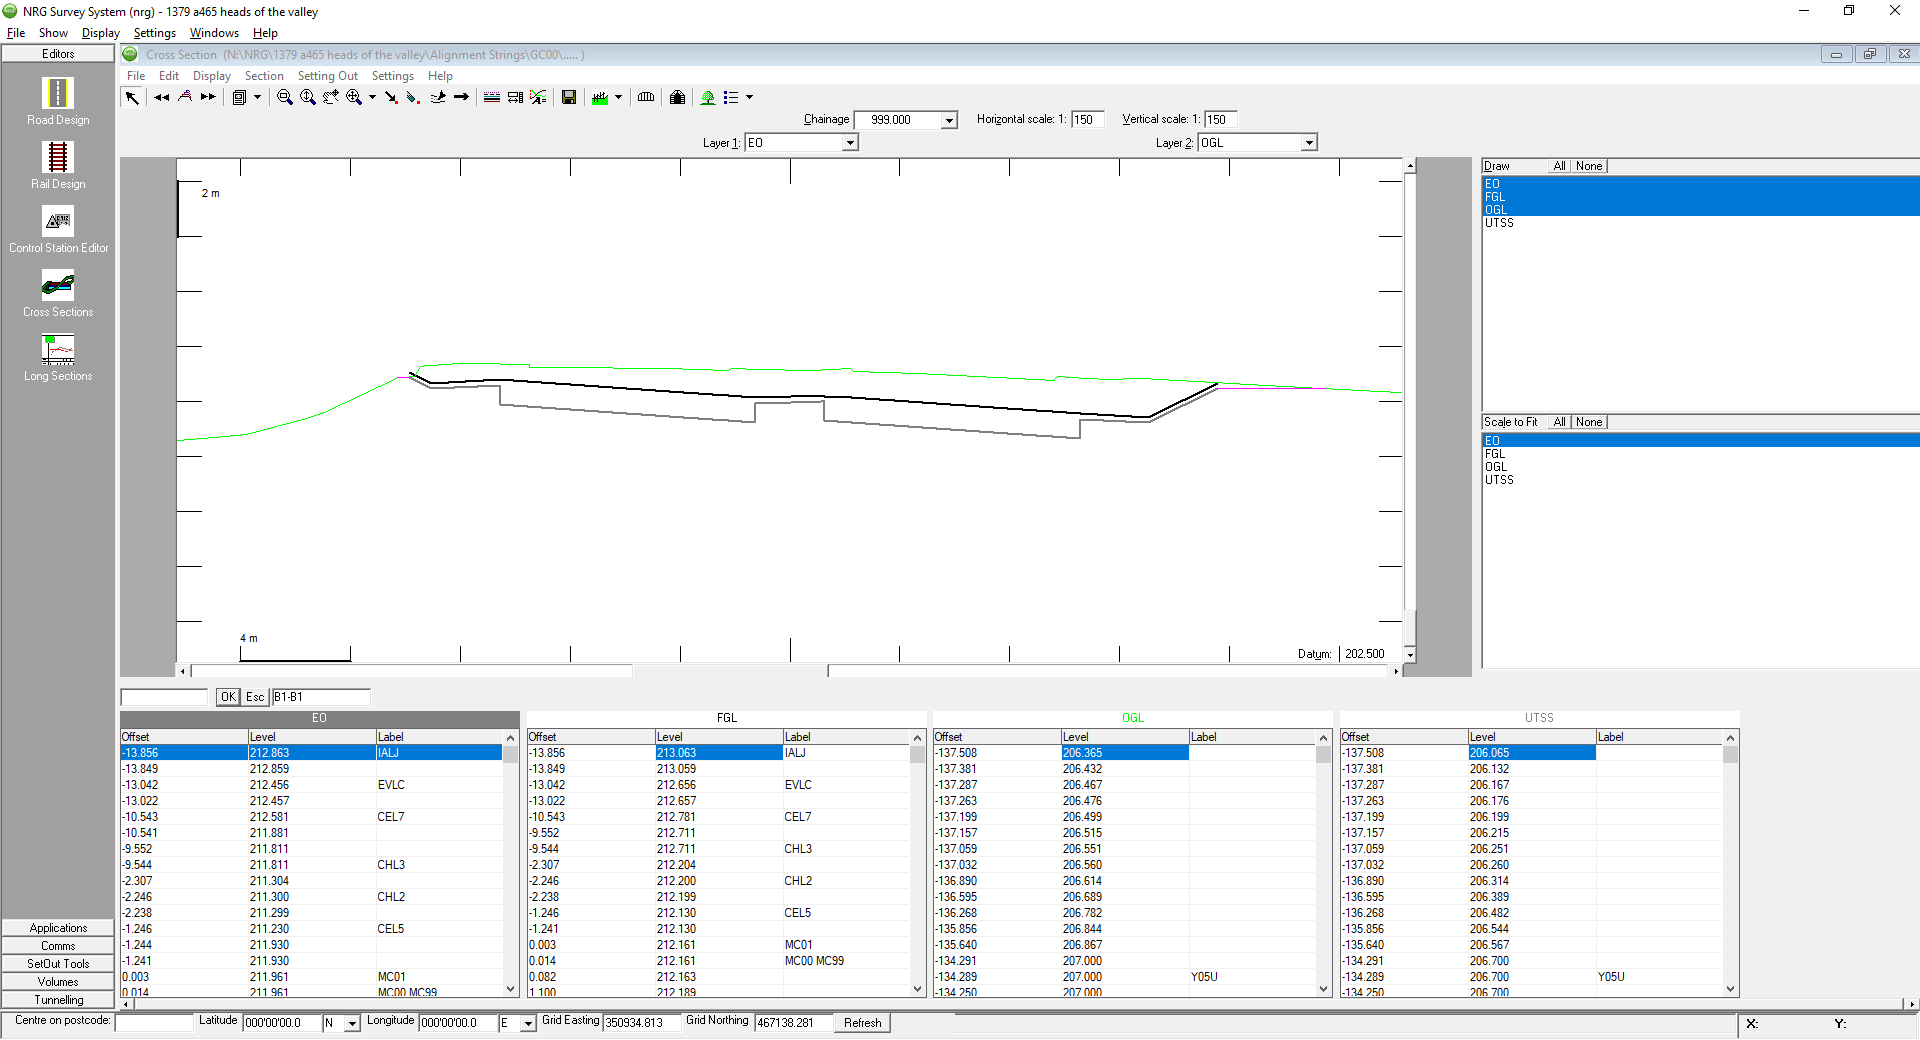Click the diagonal arrow point tool
The width and height of the screenshot is (1920, 1040).
click(391, 97)
